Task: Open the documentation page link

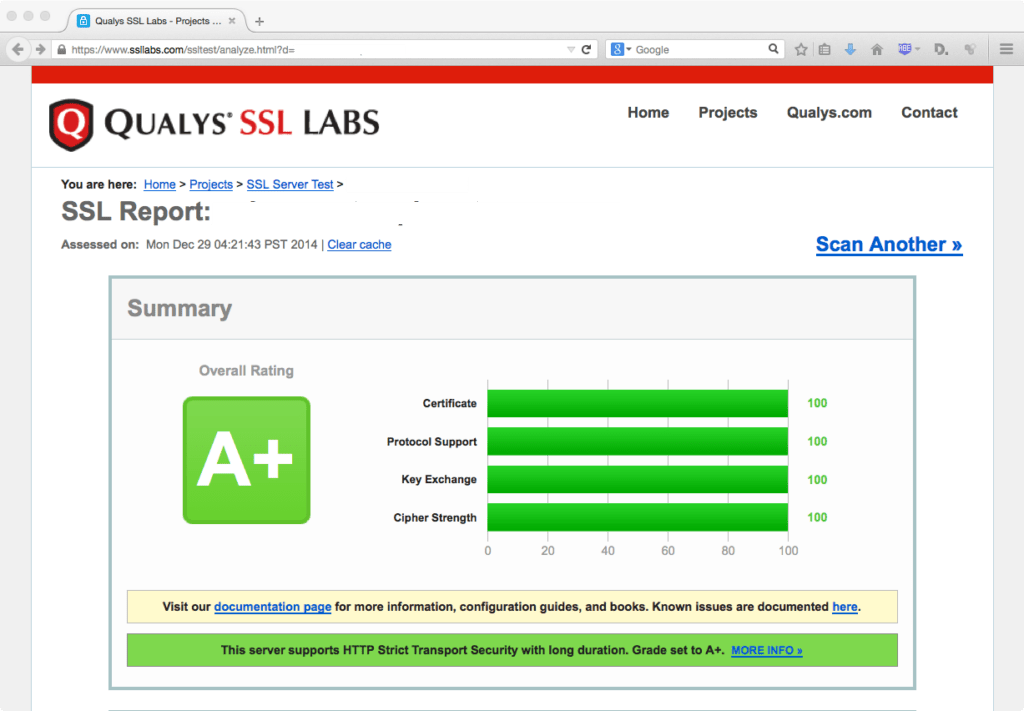Action: 272,606
